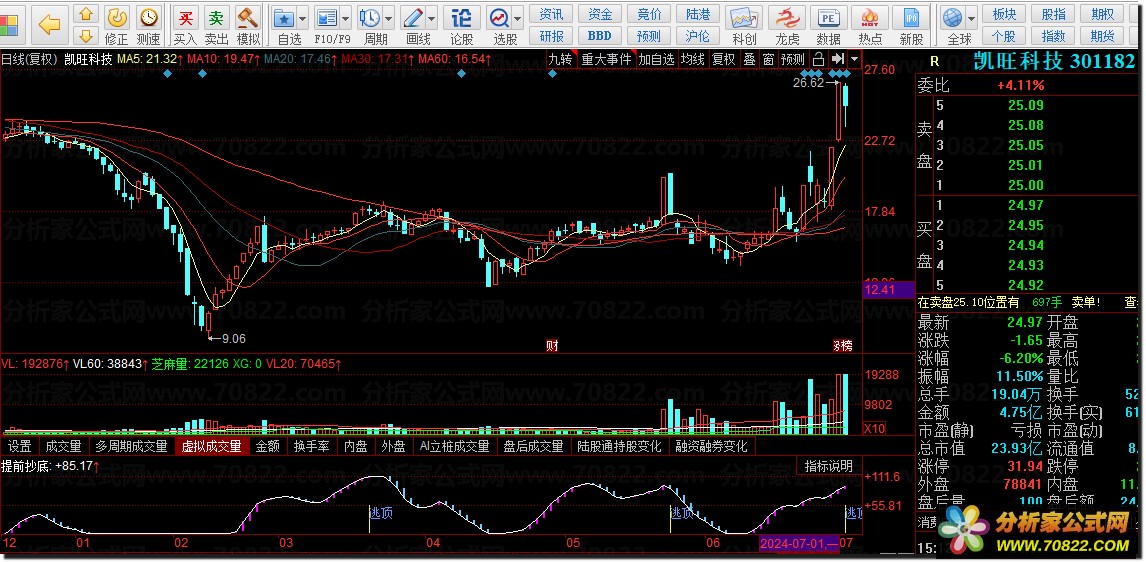Click the 财 marker on the chart
1146x562 pixels.
[552, 346]
